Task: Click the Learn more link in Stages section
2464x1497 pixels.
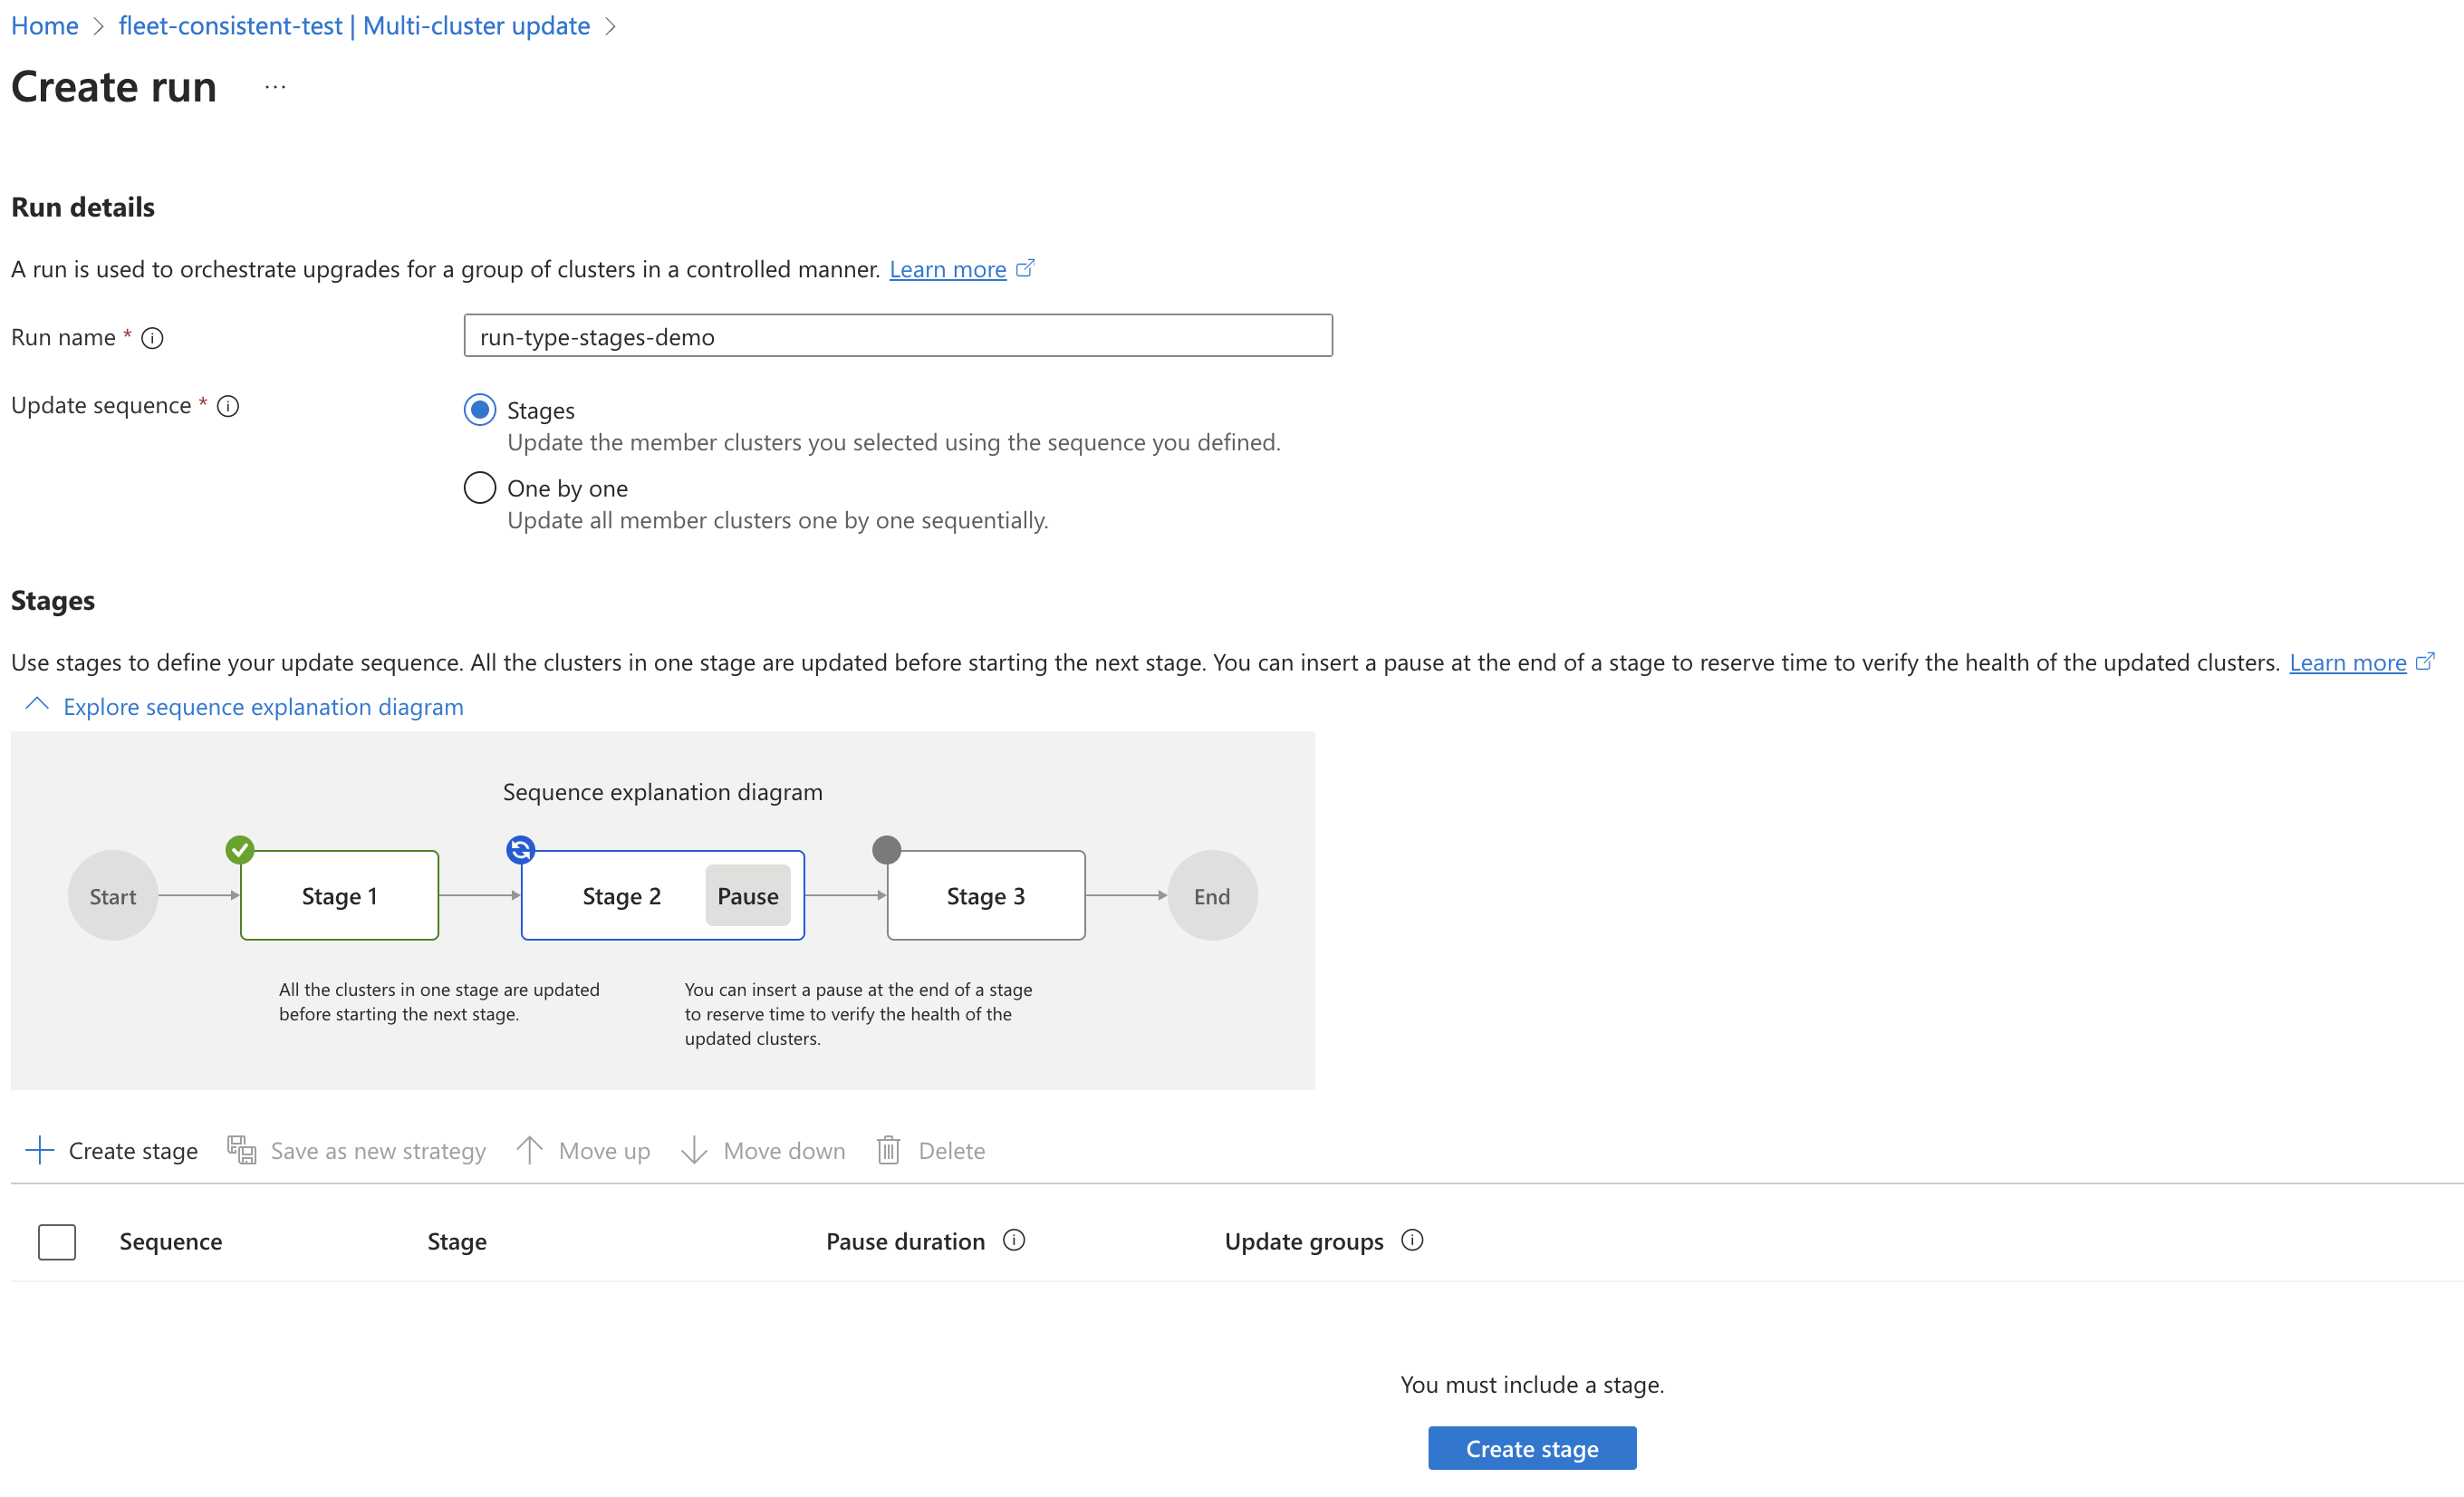Action: click(x=2353, y=661)
